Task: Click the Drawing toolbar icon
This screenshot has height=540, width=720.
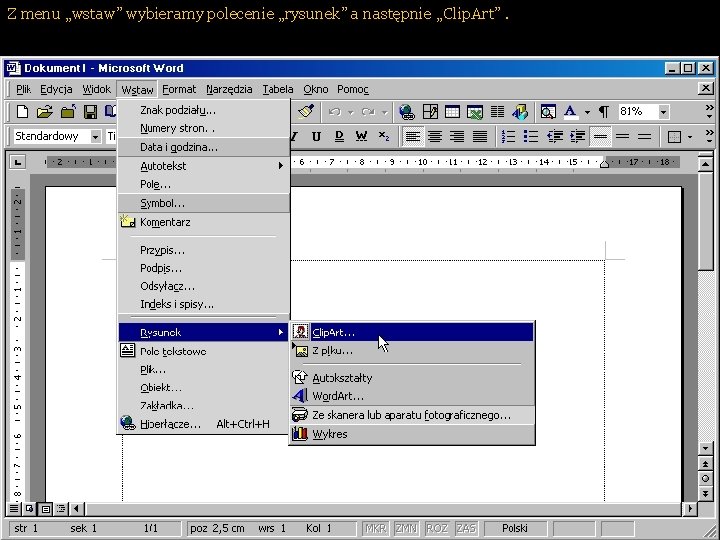Action: pyautogui.click(x=520, y=112)
